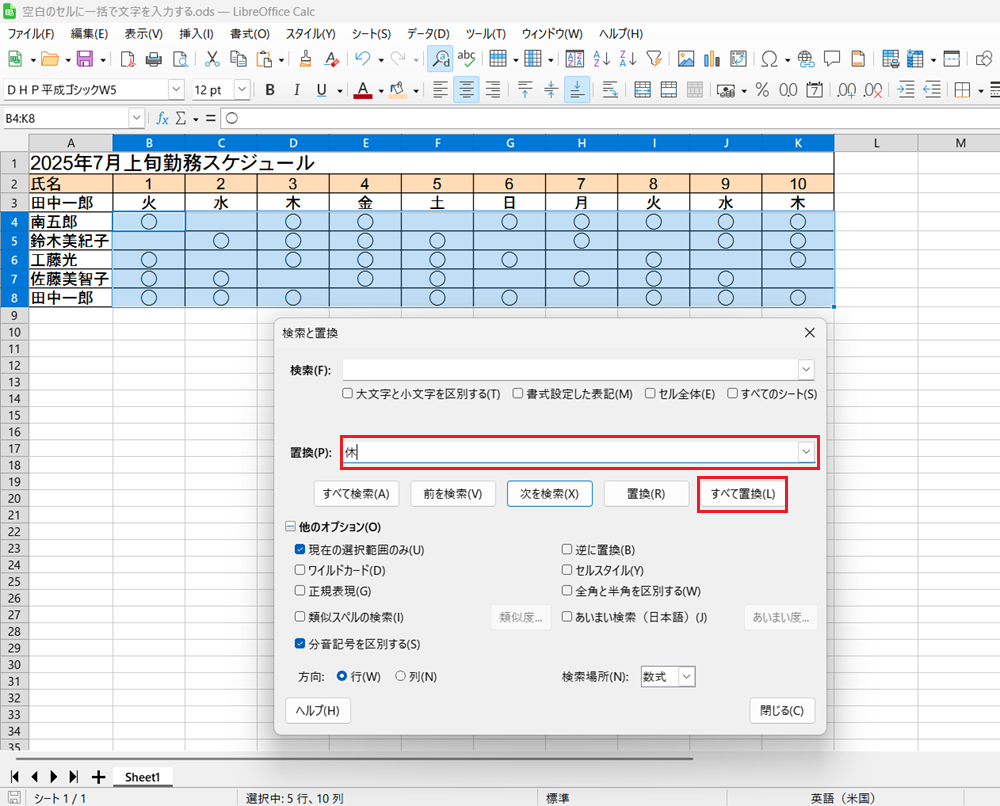Open the 検索場所 数式 dropdown
This screenshot has height=806, width=1000.
point(687,677)
